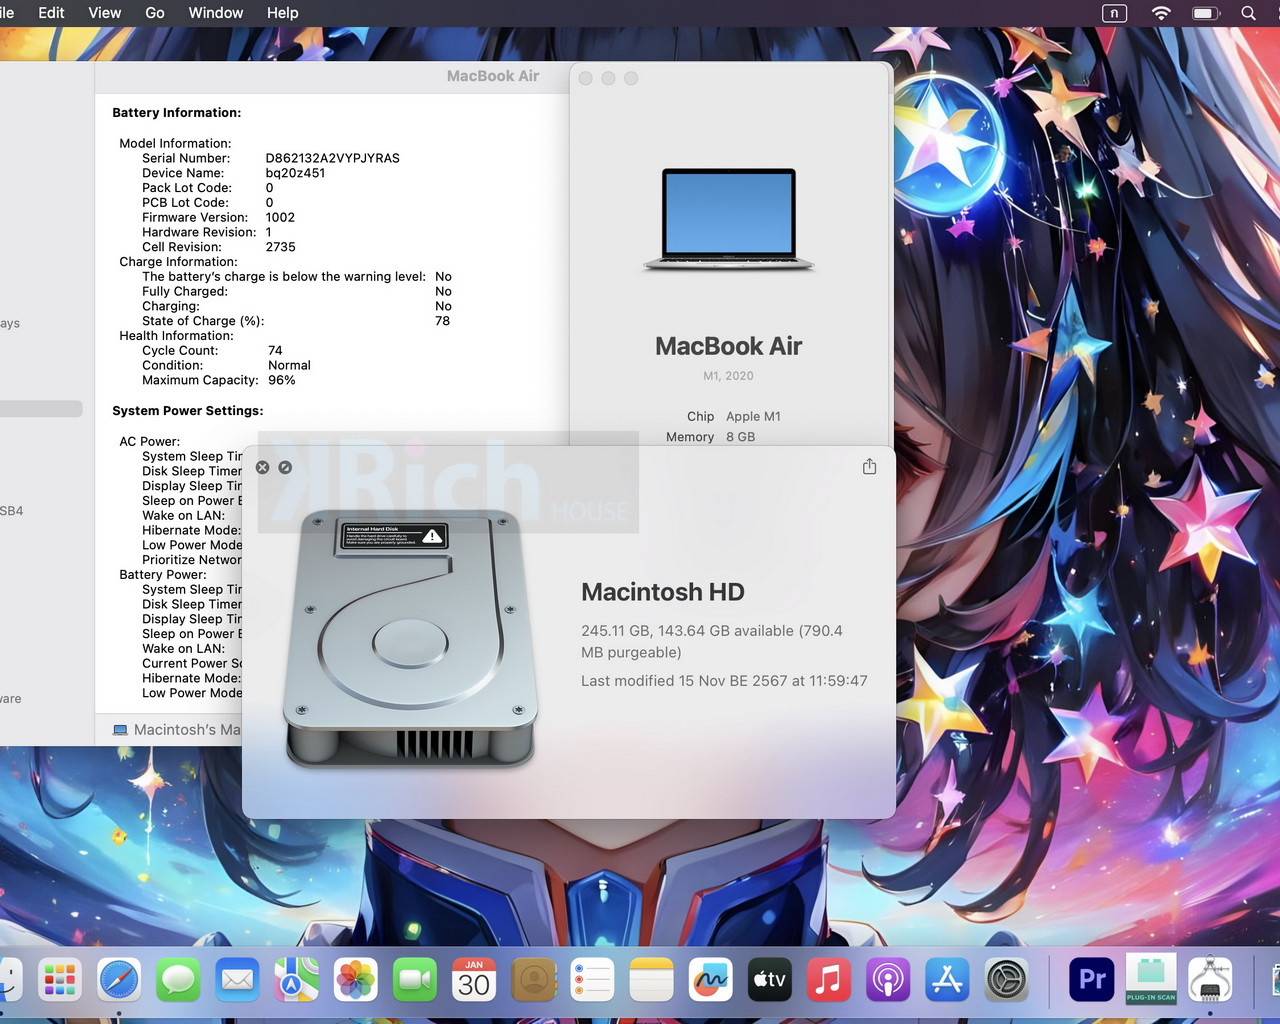
Task: Launch Maps from the dock
Action: [x=296, y=980]
